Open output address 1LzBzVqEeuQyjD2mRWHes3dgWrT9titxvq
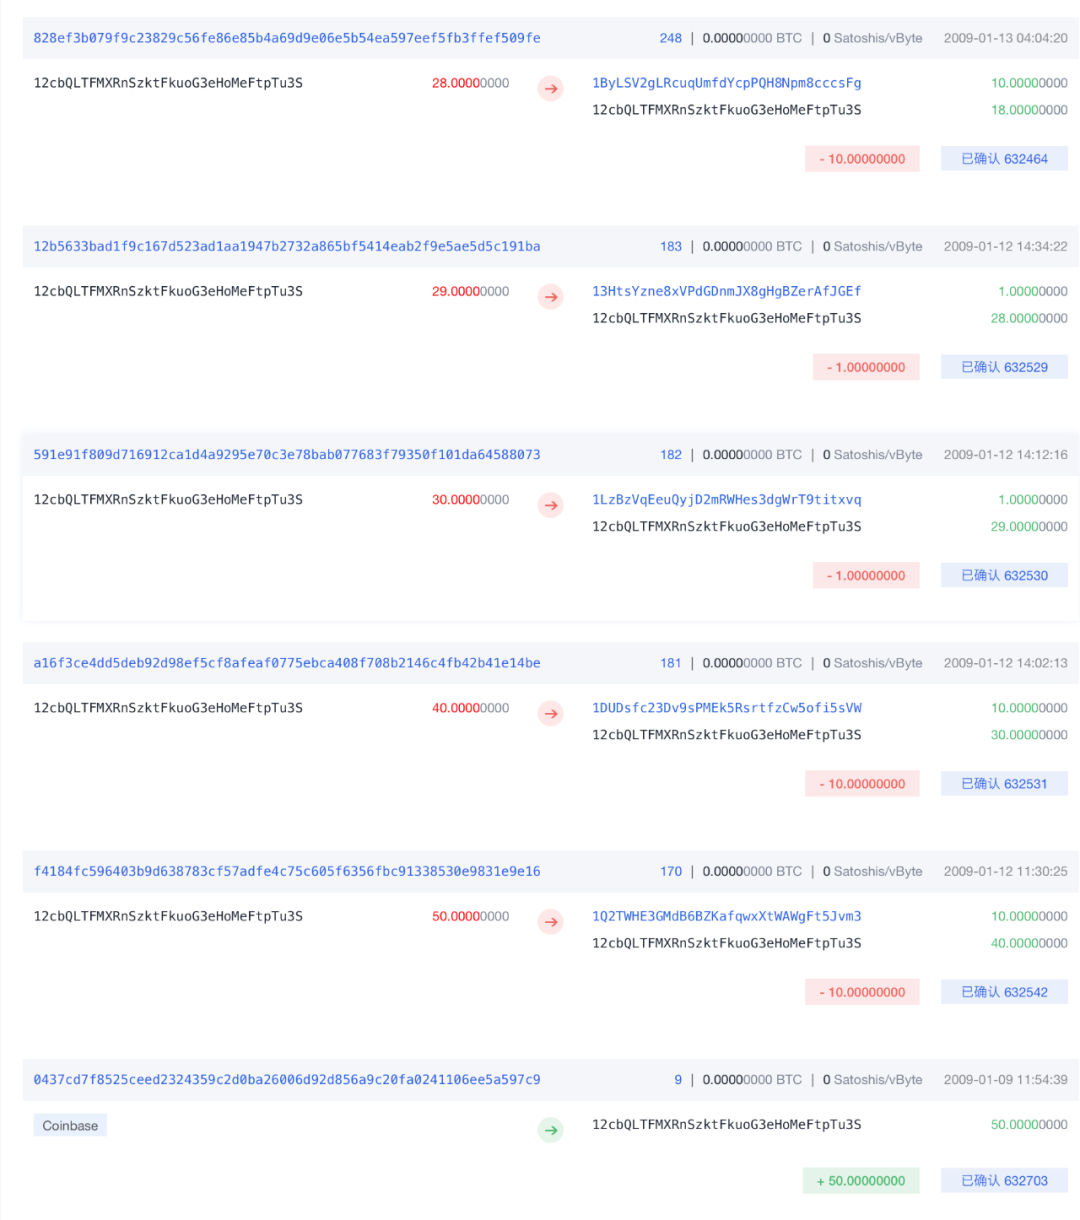This screenshot has width=1080, height=1220. coord(726,499)
